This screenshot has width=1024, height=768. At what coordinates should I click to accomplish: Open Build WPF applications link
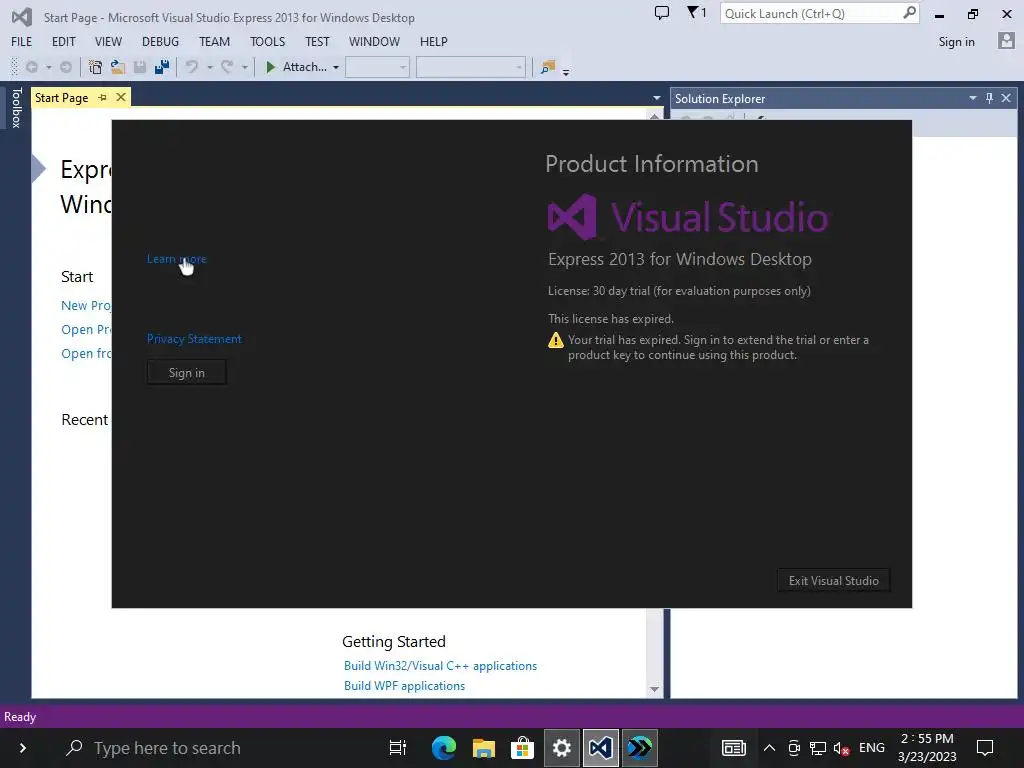tap(404, 686)
